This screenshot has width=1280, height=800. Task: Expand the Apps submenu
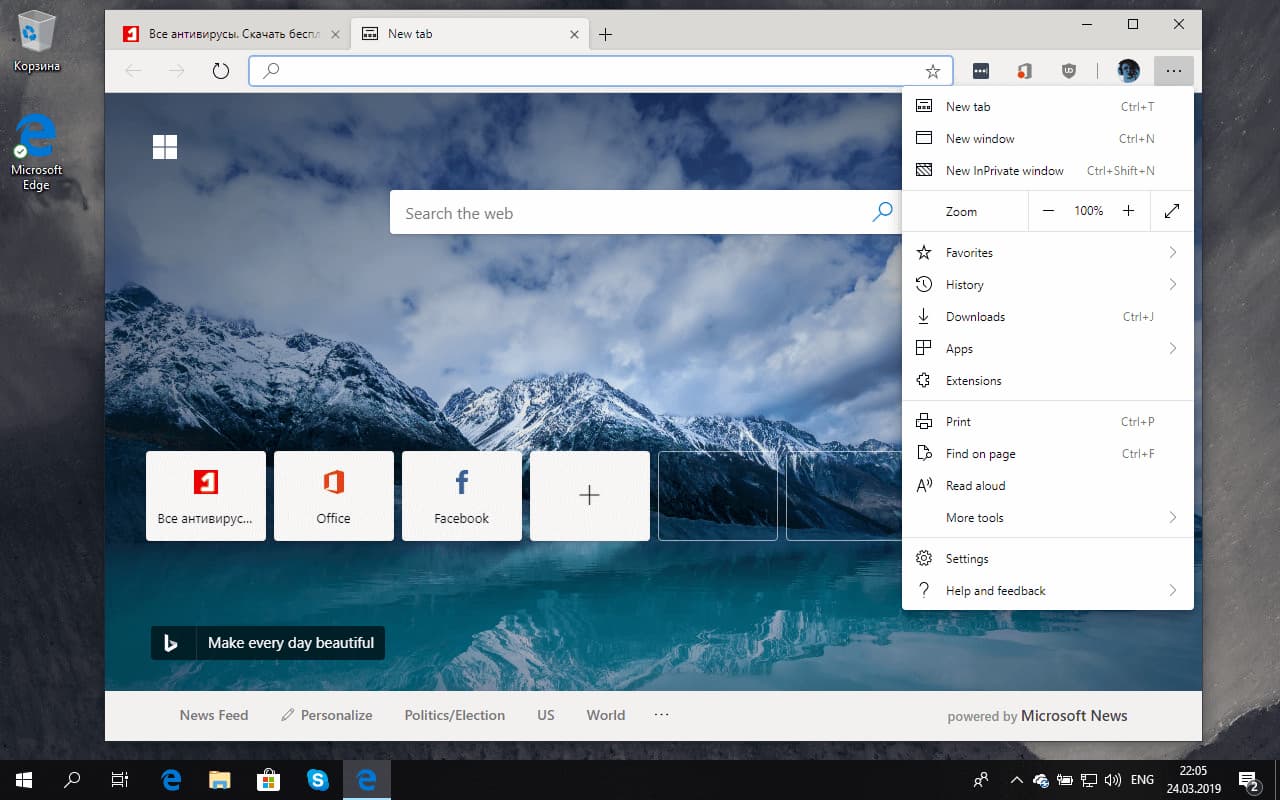click(x=1048, y=349)
